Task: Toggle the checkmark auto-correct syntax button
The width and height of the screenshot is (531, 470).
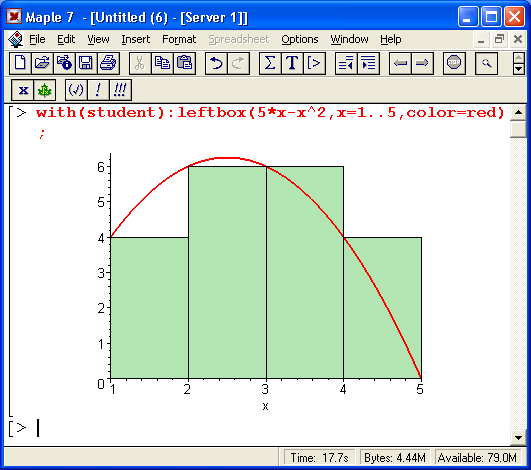Action: (76, 90)
